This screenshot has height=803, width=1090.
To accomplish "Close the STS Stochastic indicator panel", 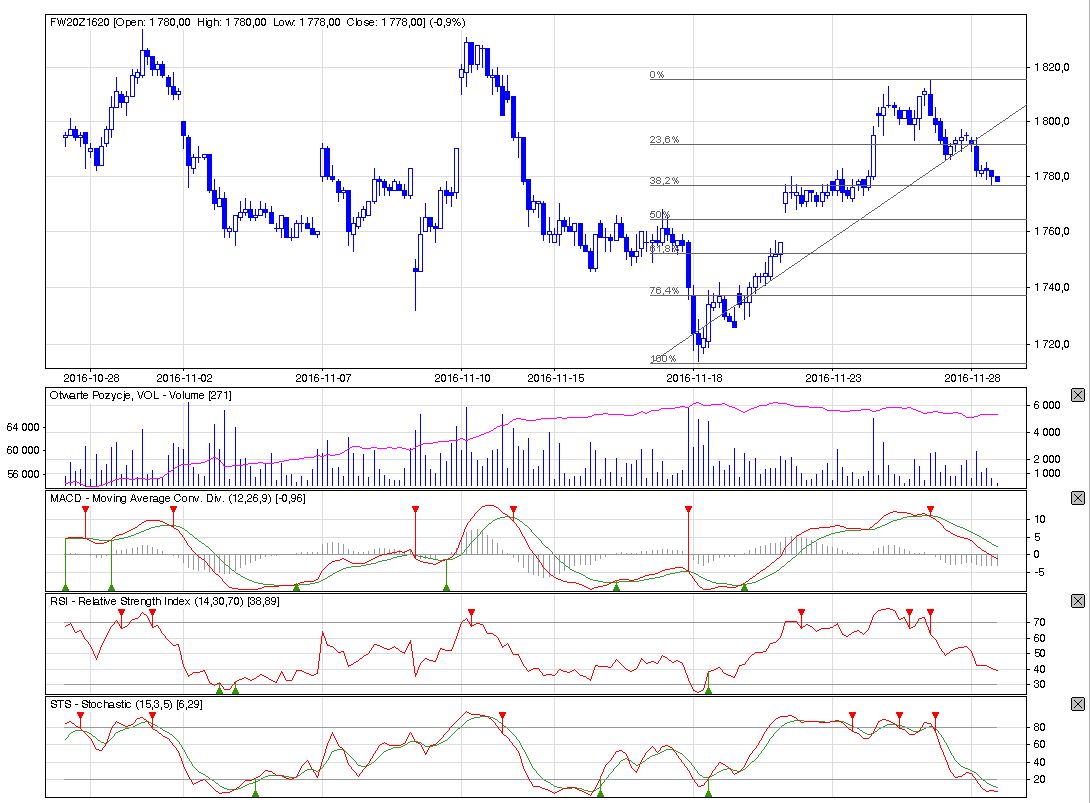I will 1077,704.
